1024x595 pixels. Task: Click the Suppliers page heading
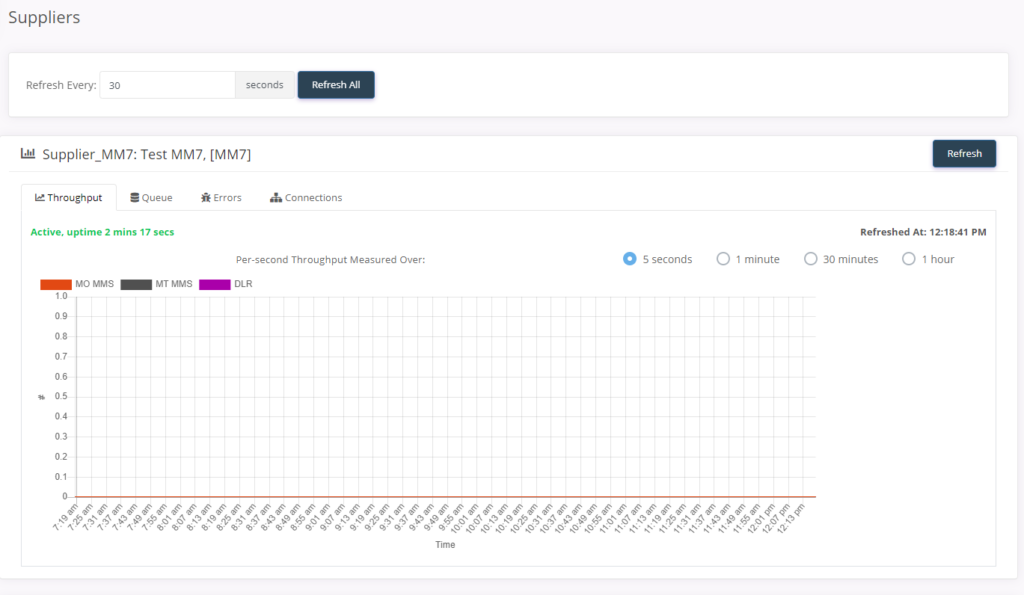[44, 17]
